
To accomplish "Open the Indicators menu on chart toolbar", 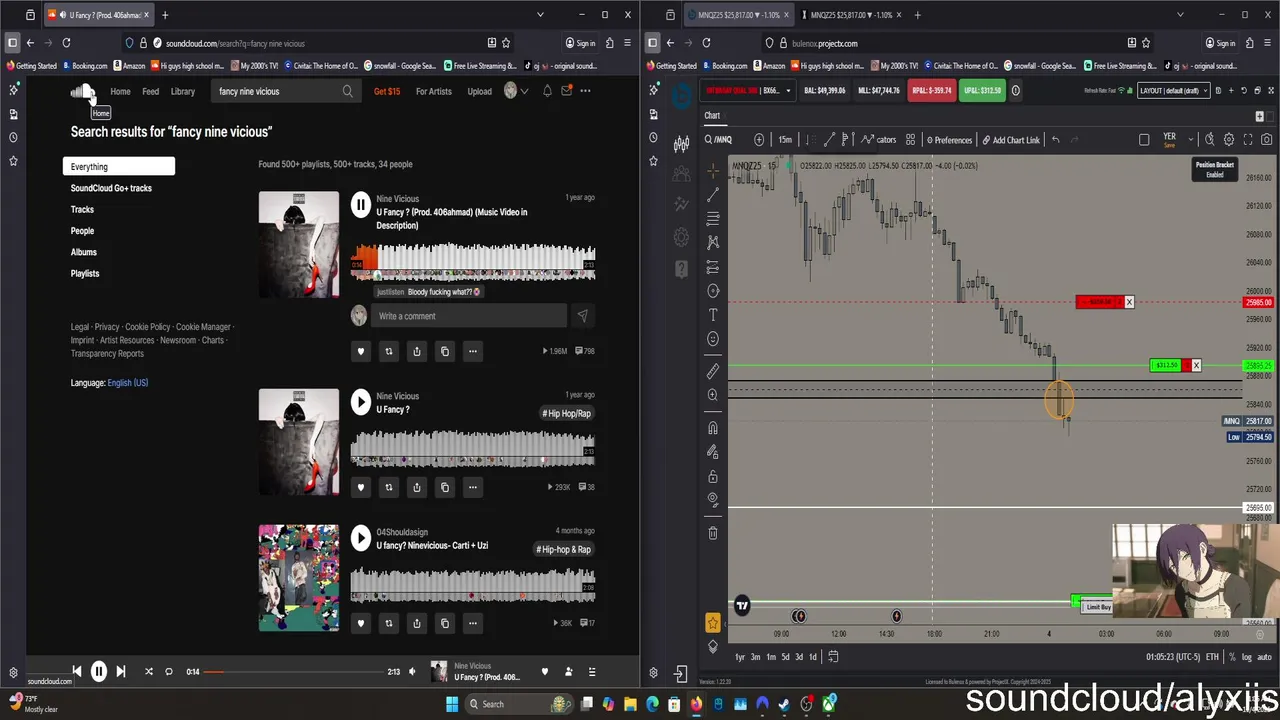I will (x=879, y=140).
